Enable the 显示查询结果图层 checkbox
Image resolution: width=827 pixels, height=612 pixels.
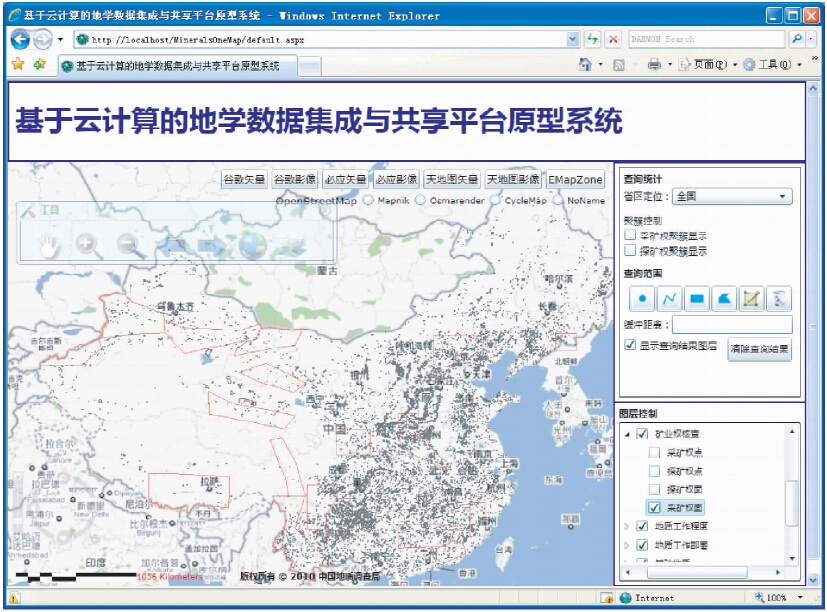coord(630,345)
